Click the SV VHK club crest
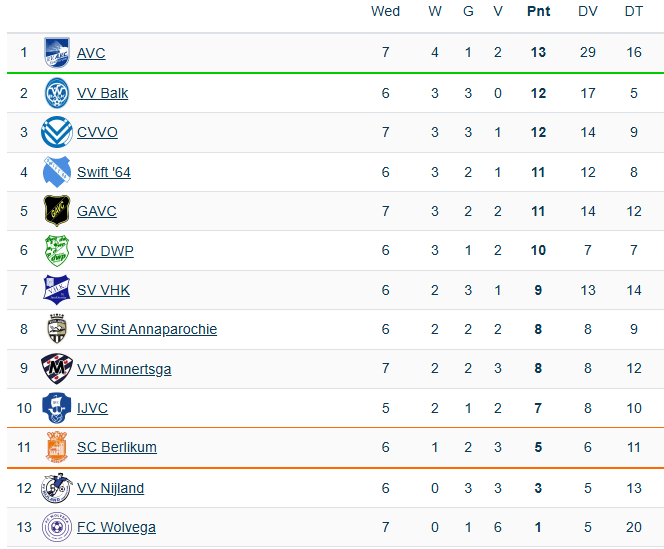Image resolution: width=664 pixels, height=549 pixels. coord(56,290)
